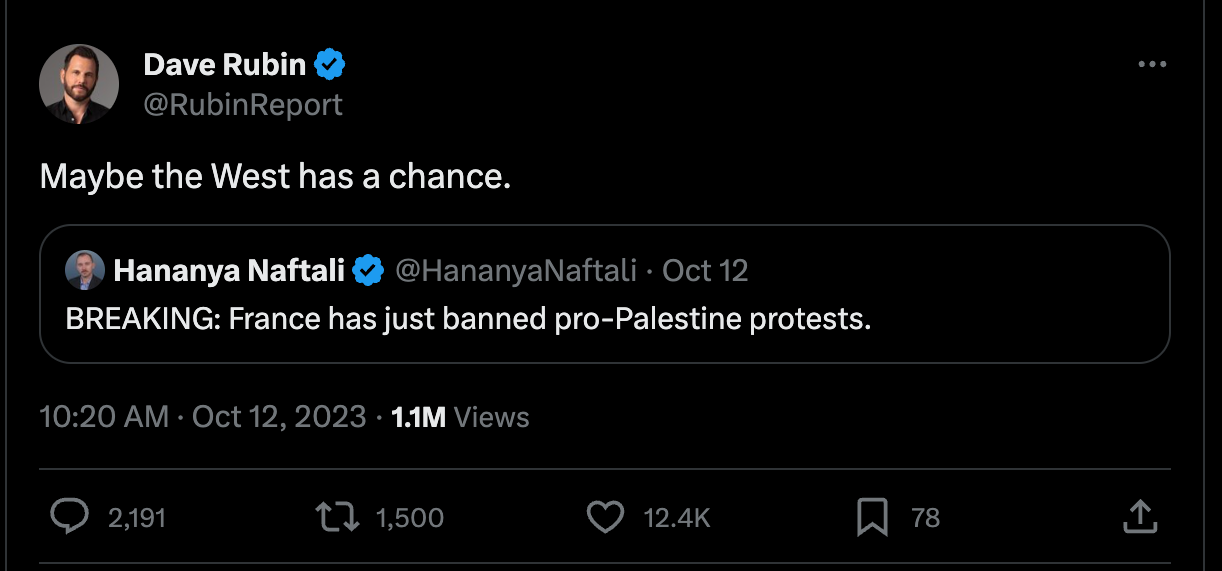Click Dave Rubin's verified badge
The image size is (1222, 571).
330,65
